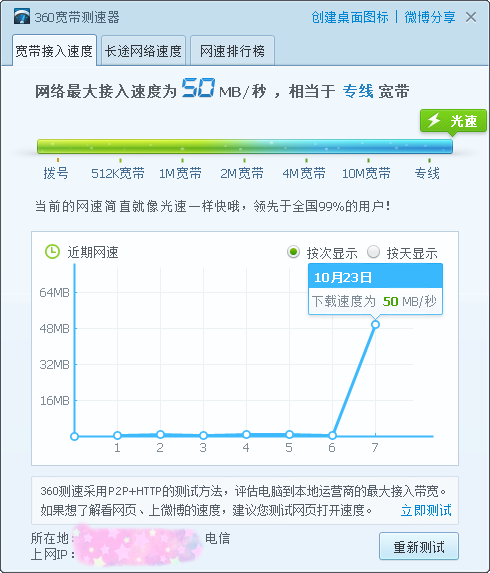Click the 电信 carrier text

point(218,538)
